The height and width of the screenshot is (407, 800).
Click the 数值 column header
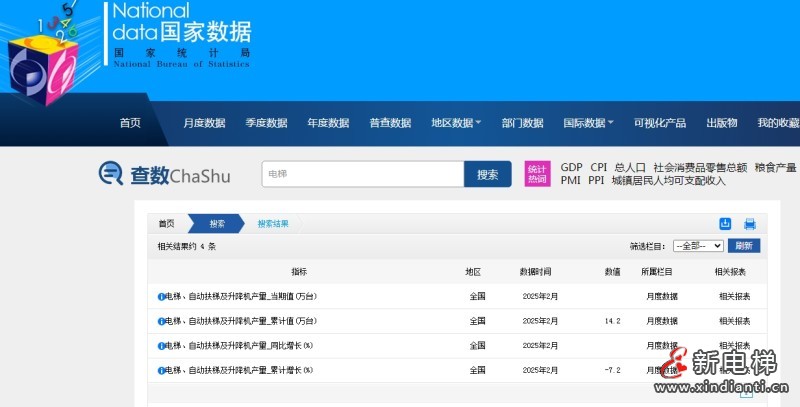tap(613, 272)
